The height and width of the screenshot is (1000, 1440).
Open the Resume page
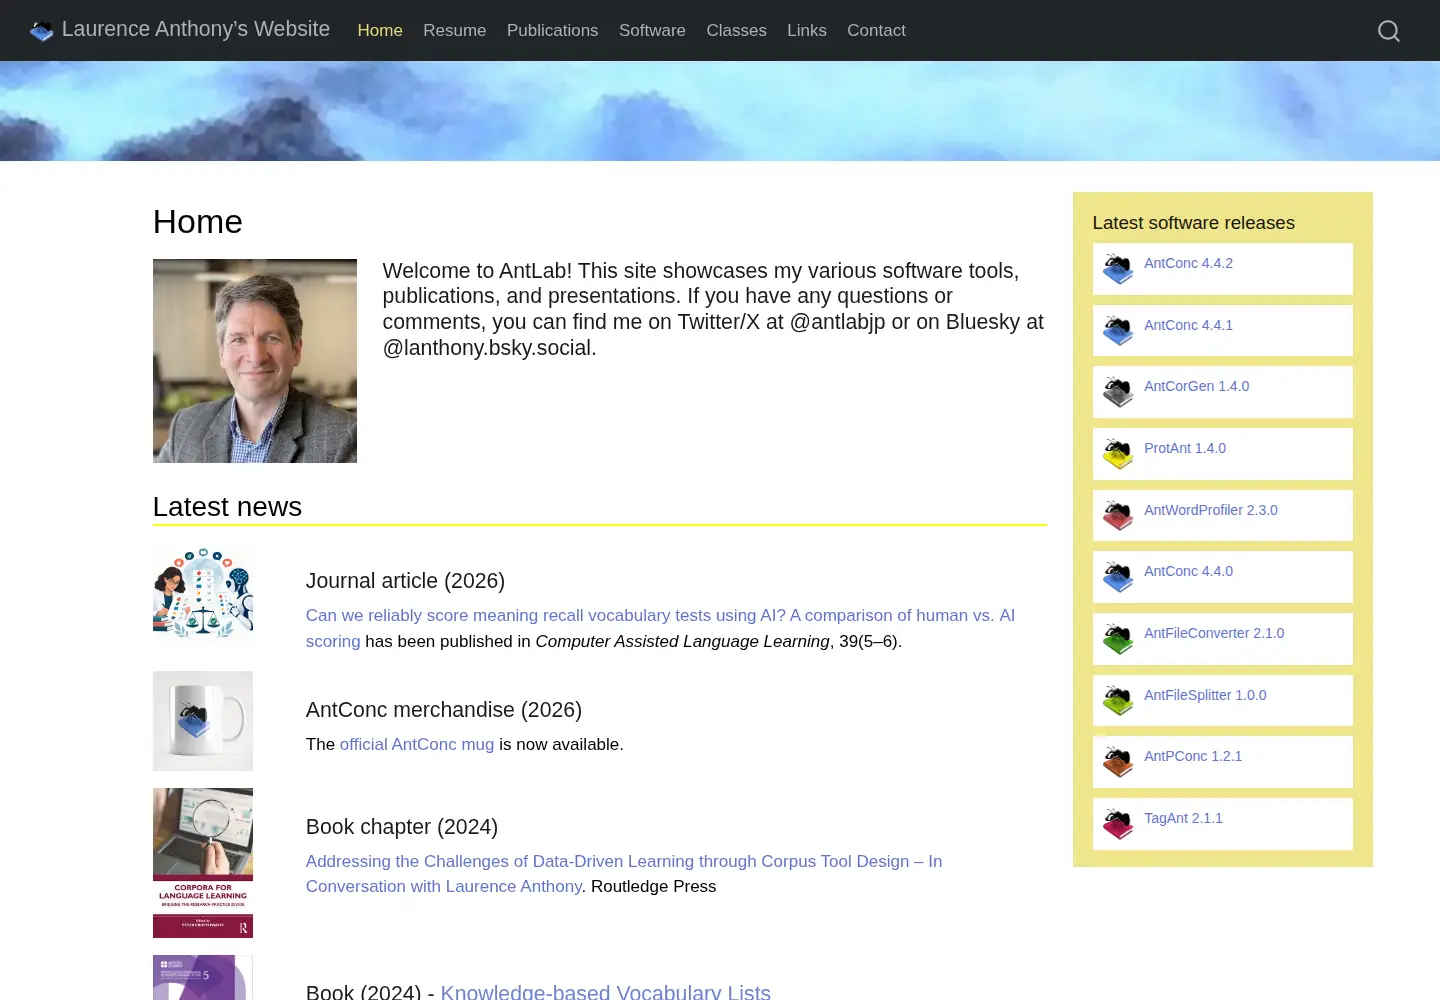455,31
